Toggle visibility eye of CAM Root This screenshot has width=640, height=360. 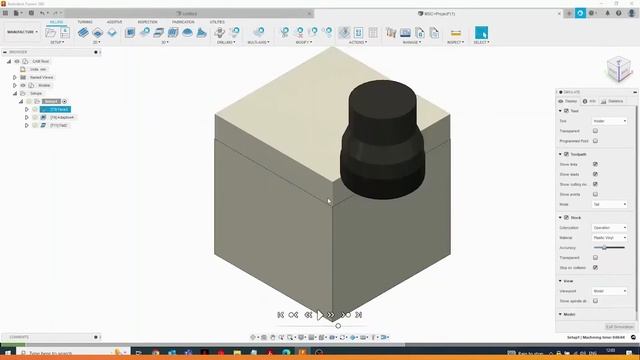click(x=17, y=61)
